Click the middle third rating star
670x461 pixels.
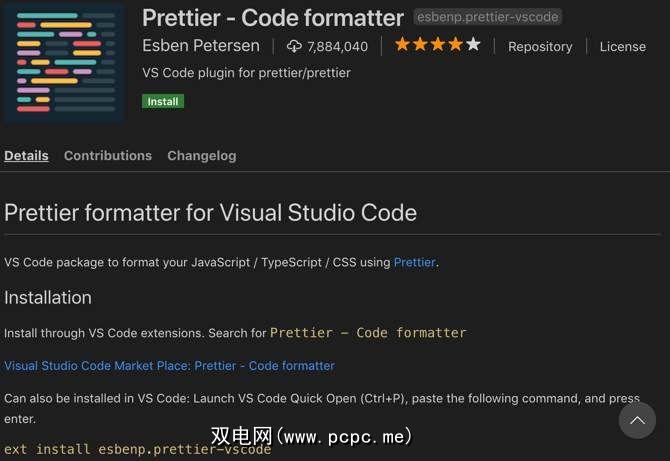click(438, 45)
